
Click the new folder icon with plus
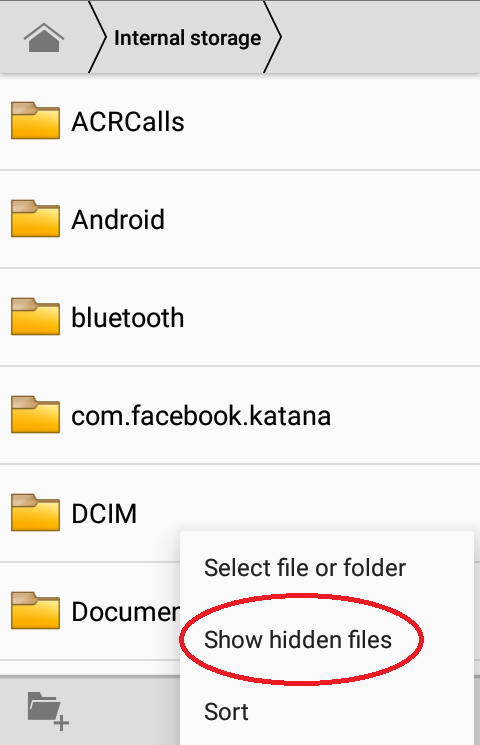pos(48,711)
